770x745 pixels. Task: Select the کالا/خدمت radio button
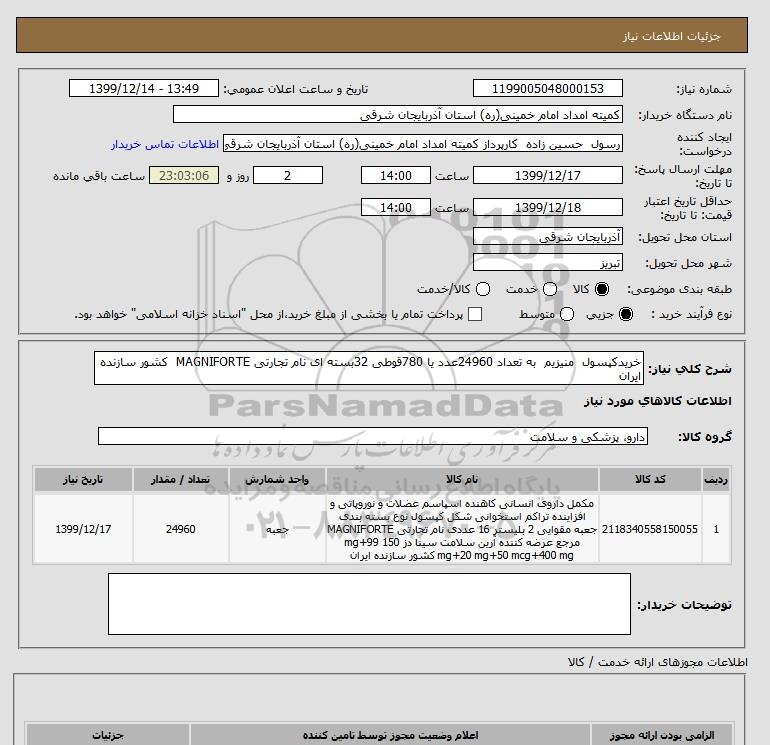click(x=483, y=289)
